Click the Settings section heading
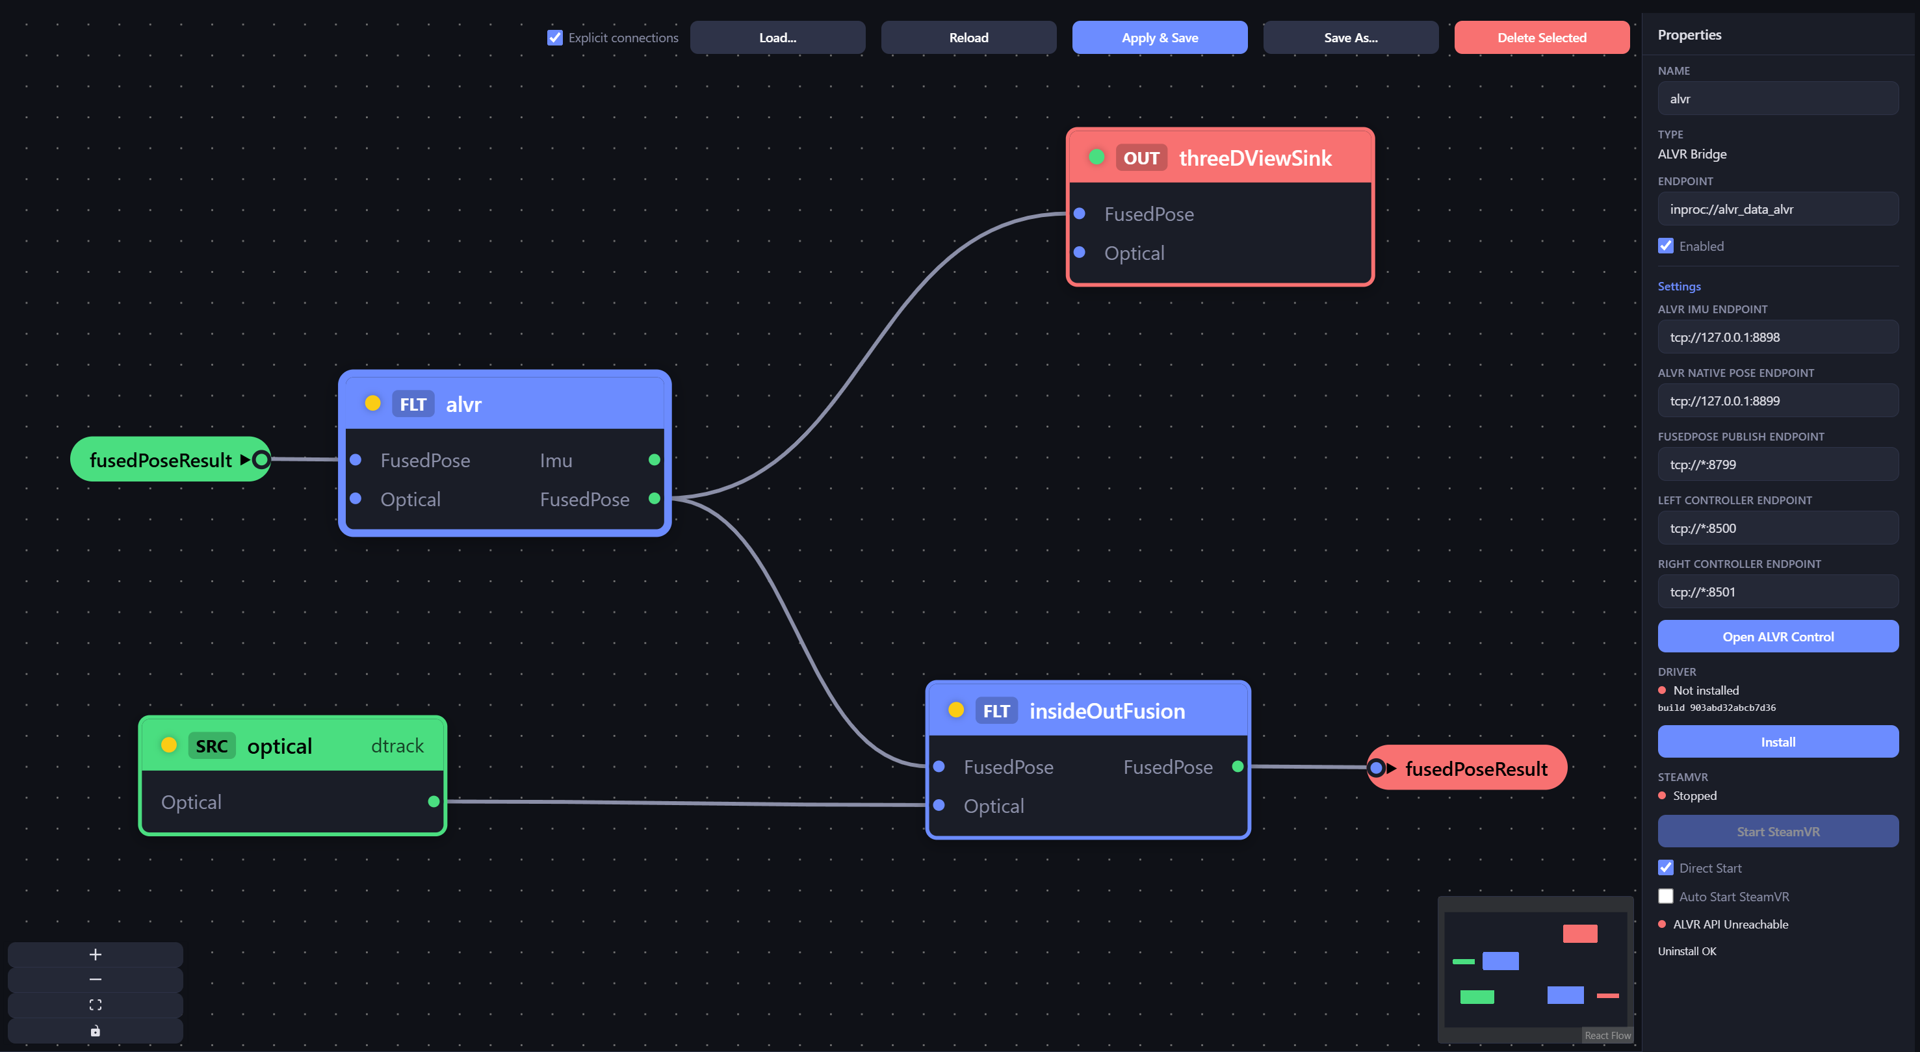 1679,286
